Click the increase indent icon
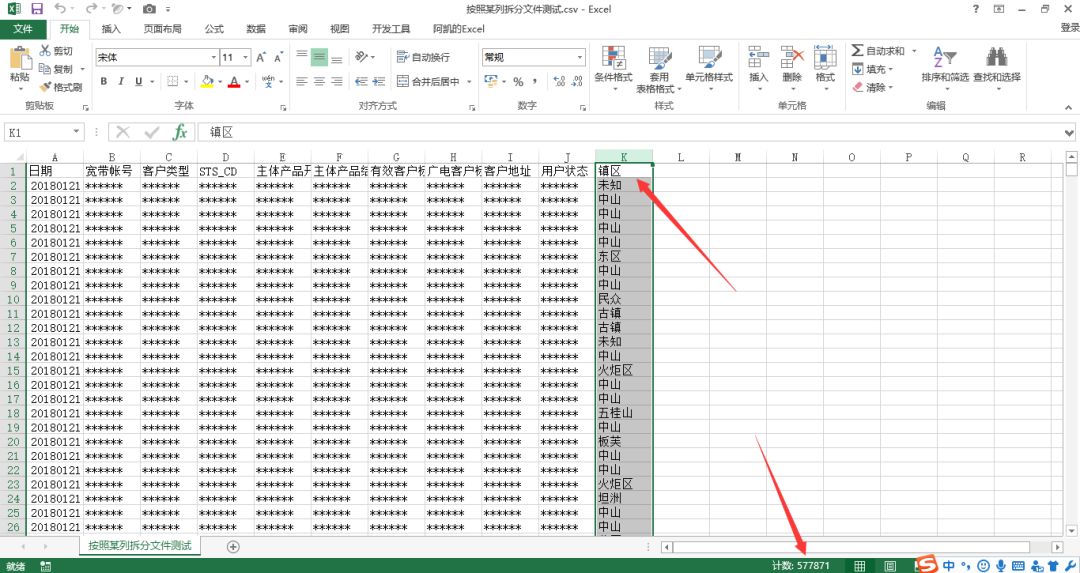Screen dimensions: 1080x573 pyautogui.click(x=378, y=81)
